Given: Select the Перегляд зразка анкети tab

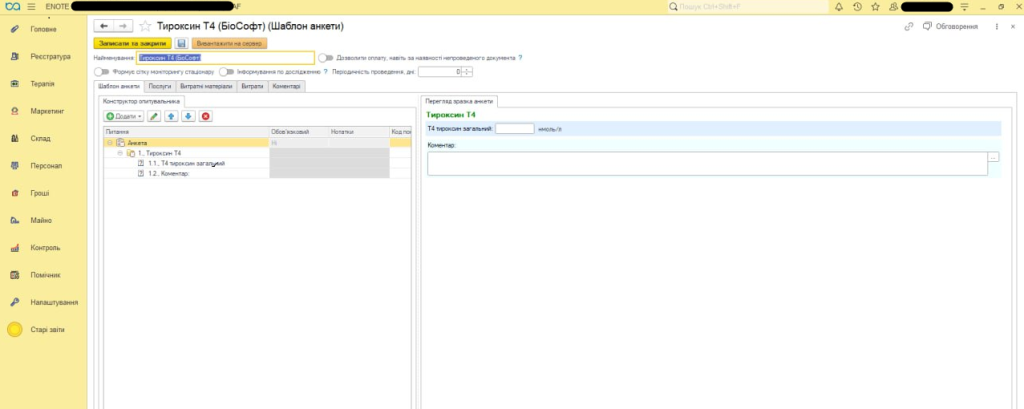Looking at the screenshot, I should pyautogui.click(x=459, y=101).
